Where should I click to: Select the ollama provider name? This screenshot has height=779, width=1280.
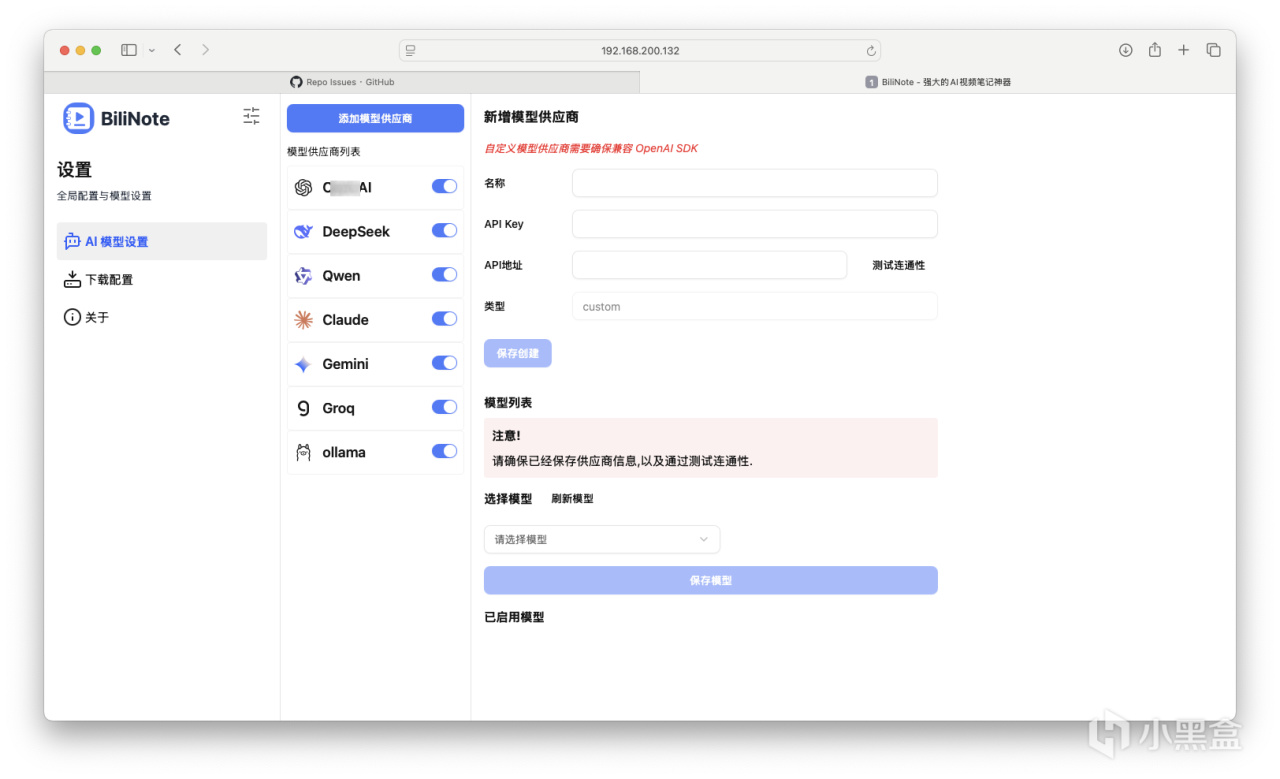(x=344, y=452)
